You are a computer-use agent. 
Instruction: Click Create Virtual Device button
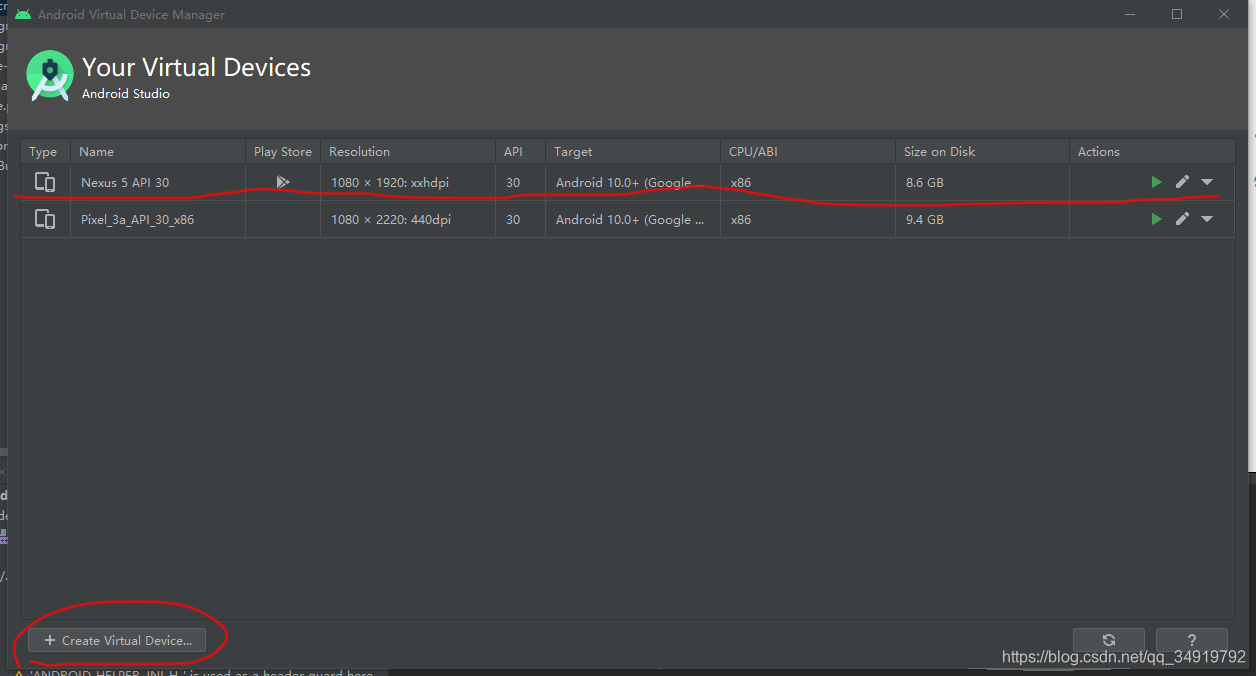[x=117, y=640]
